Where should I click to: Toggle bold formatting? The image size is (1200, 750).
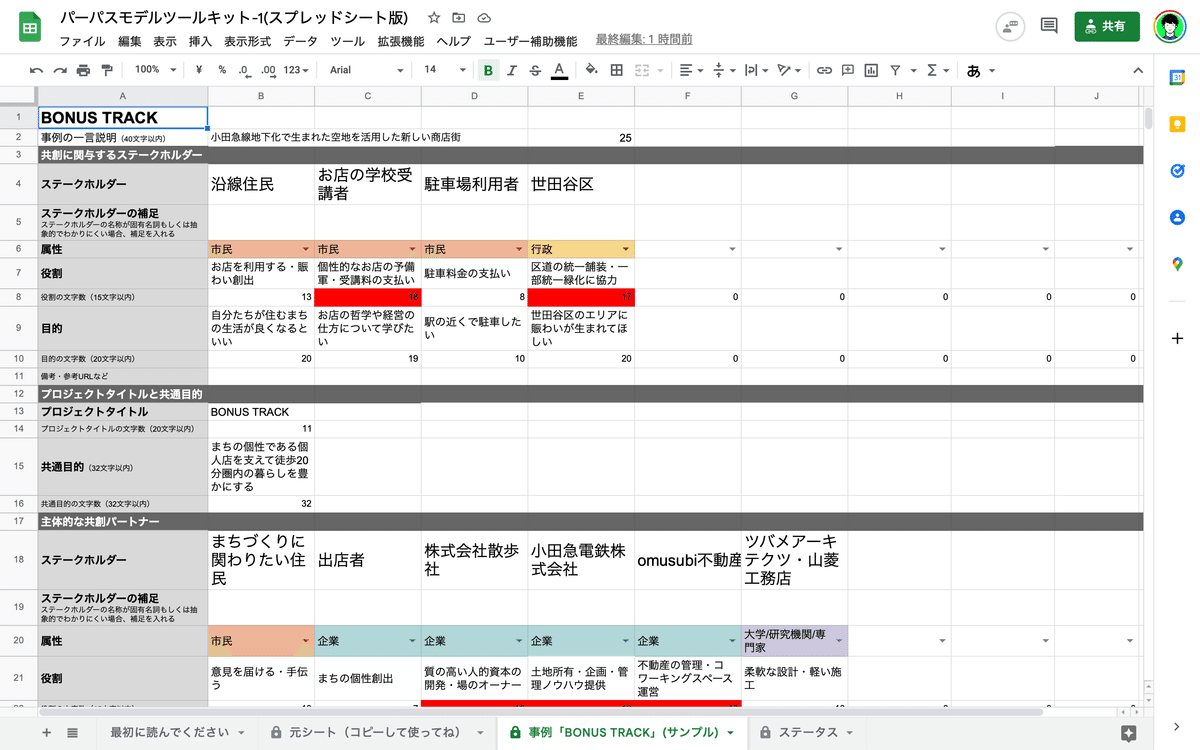488,70
